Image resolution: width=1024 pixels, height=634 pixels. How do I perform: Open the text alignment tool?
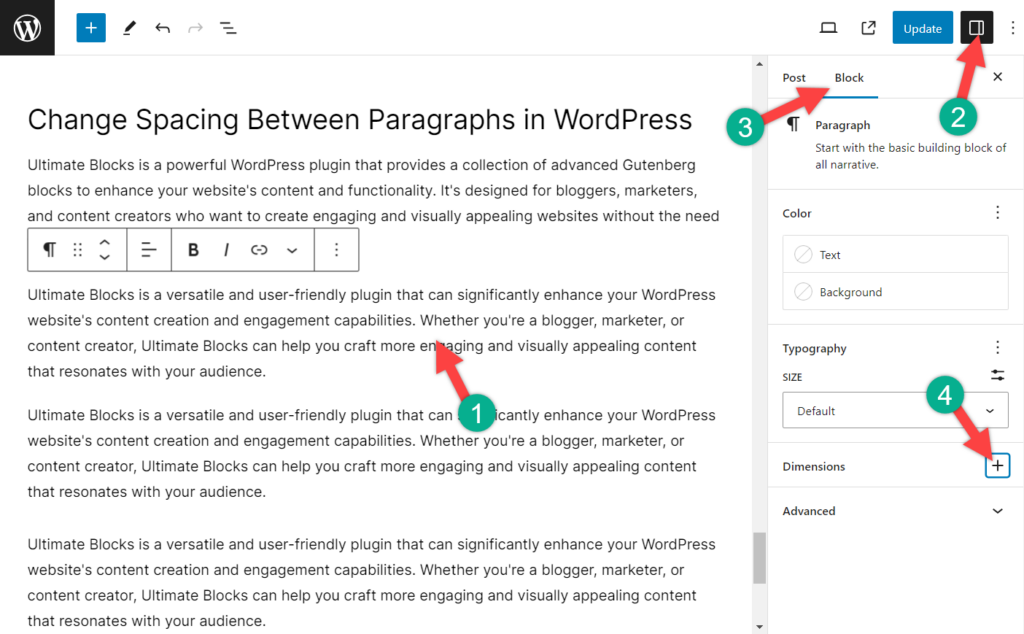pyautogui.click(x=149, y=249)
